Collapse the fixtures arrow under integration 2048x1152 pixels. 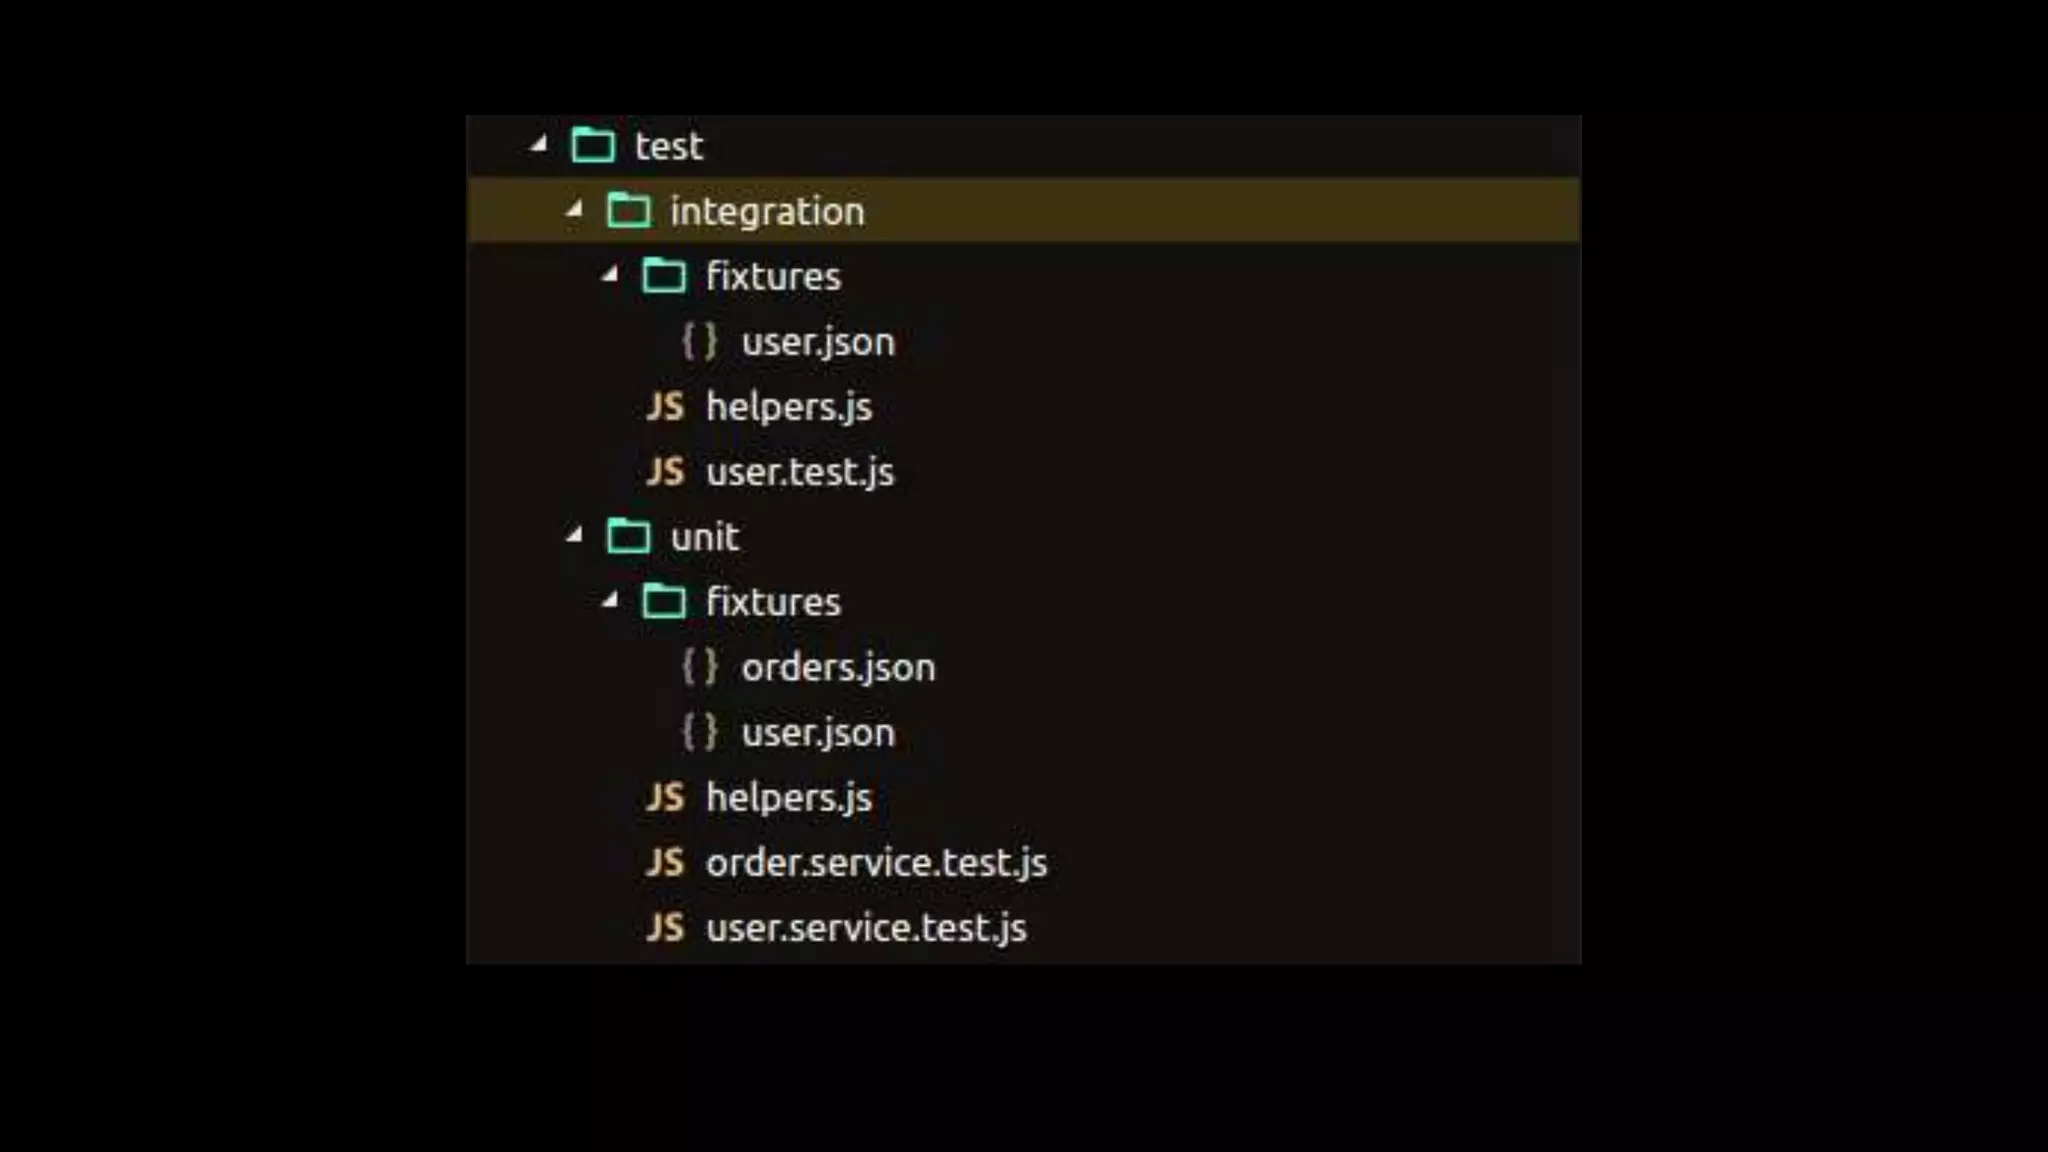(x=610, y=275)
